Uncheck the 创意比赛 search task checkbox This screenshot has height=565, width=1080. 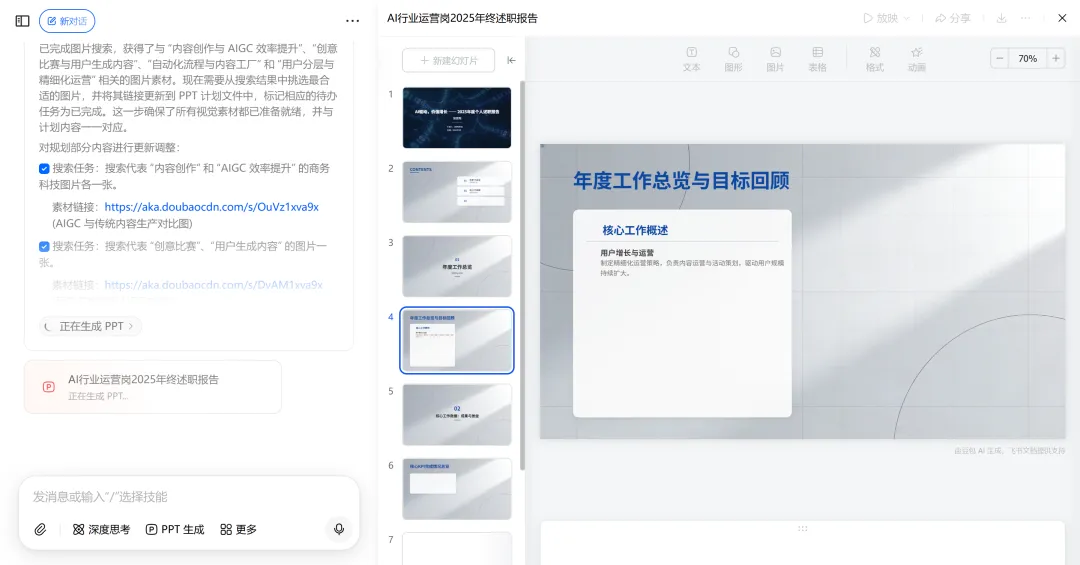click(x=44, y=246)
